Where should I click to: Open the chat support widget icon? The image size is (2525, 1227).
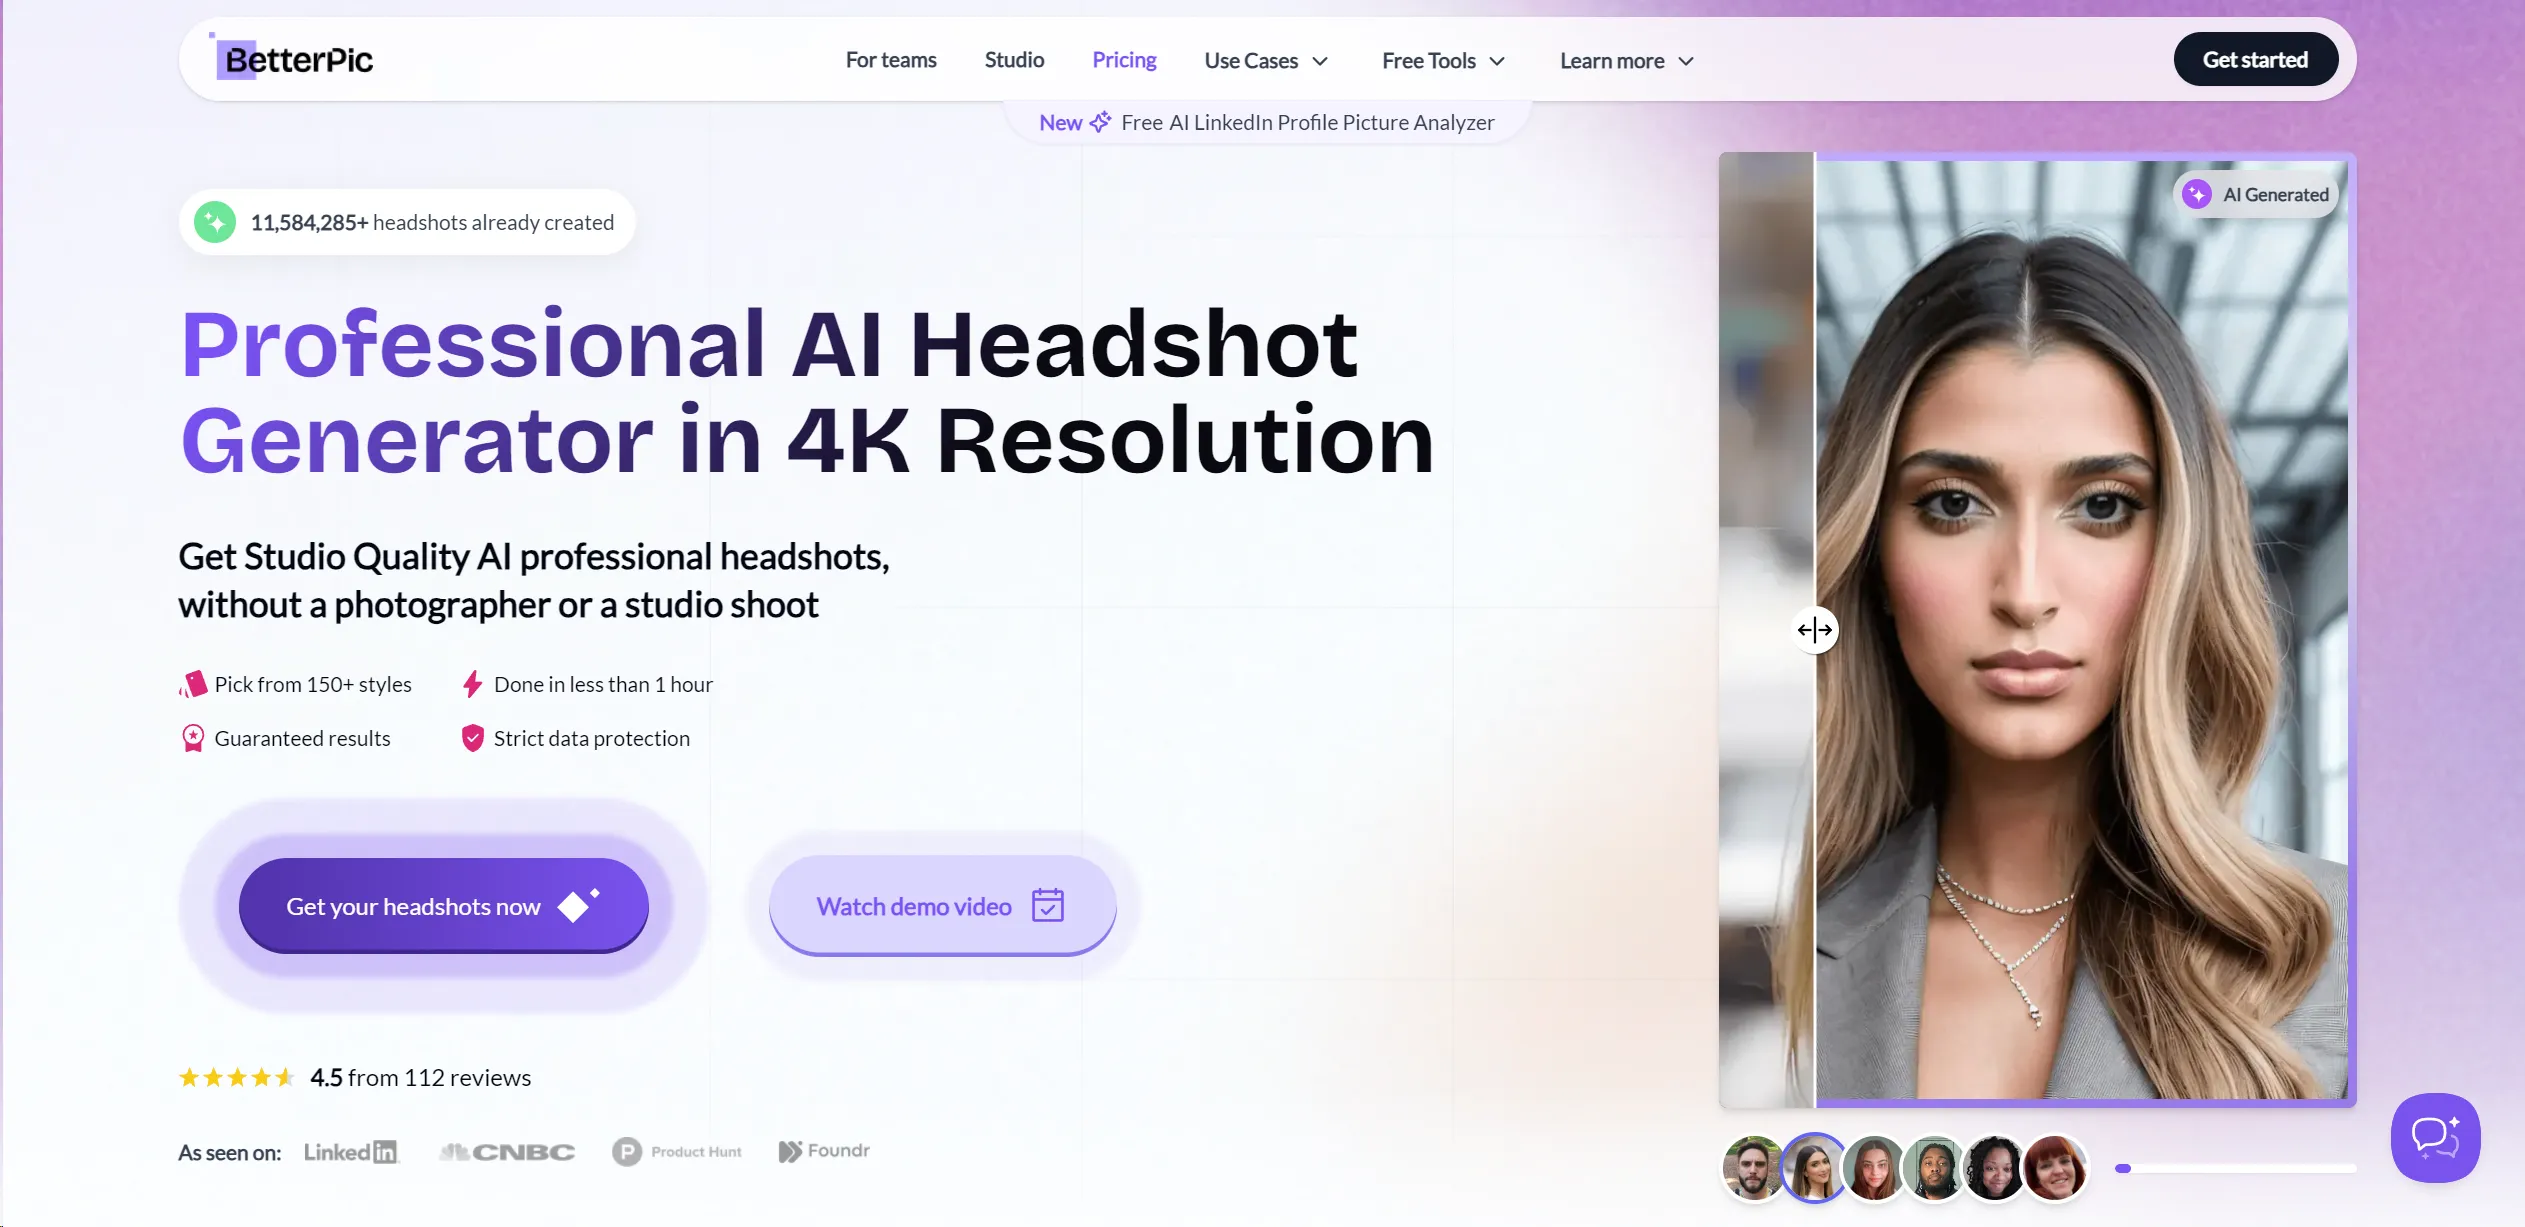pyautogui.click(x=2435, y=1137)
